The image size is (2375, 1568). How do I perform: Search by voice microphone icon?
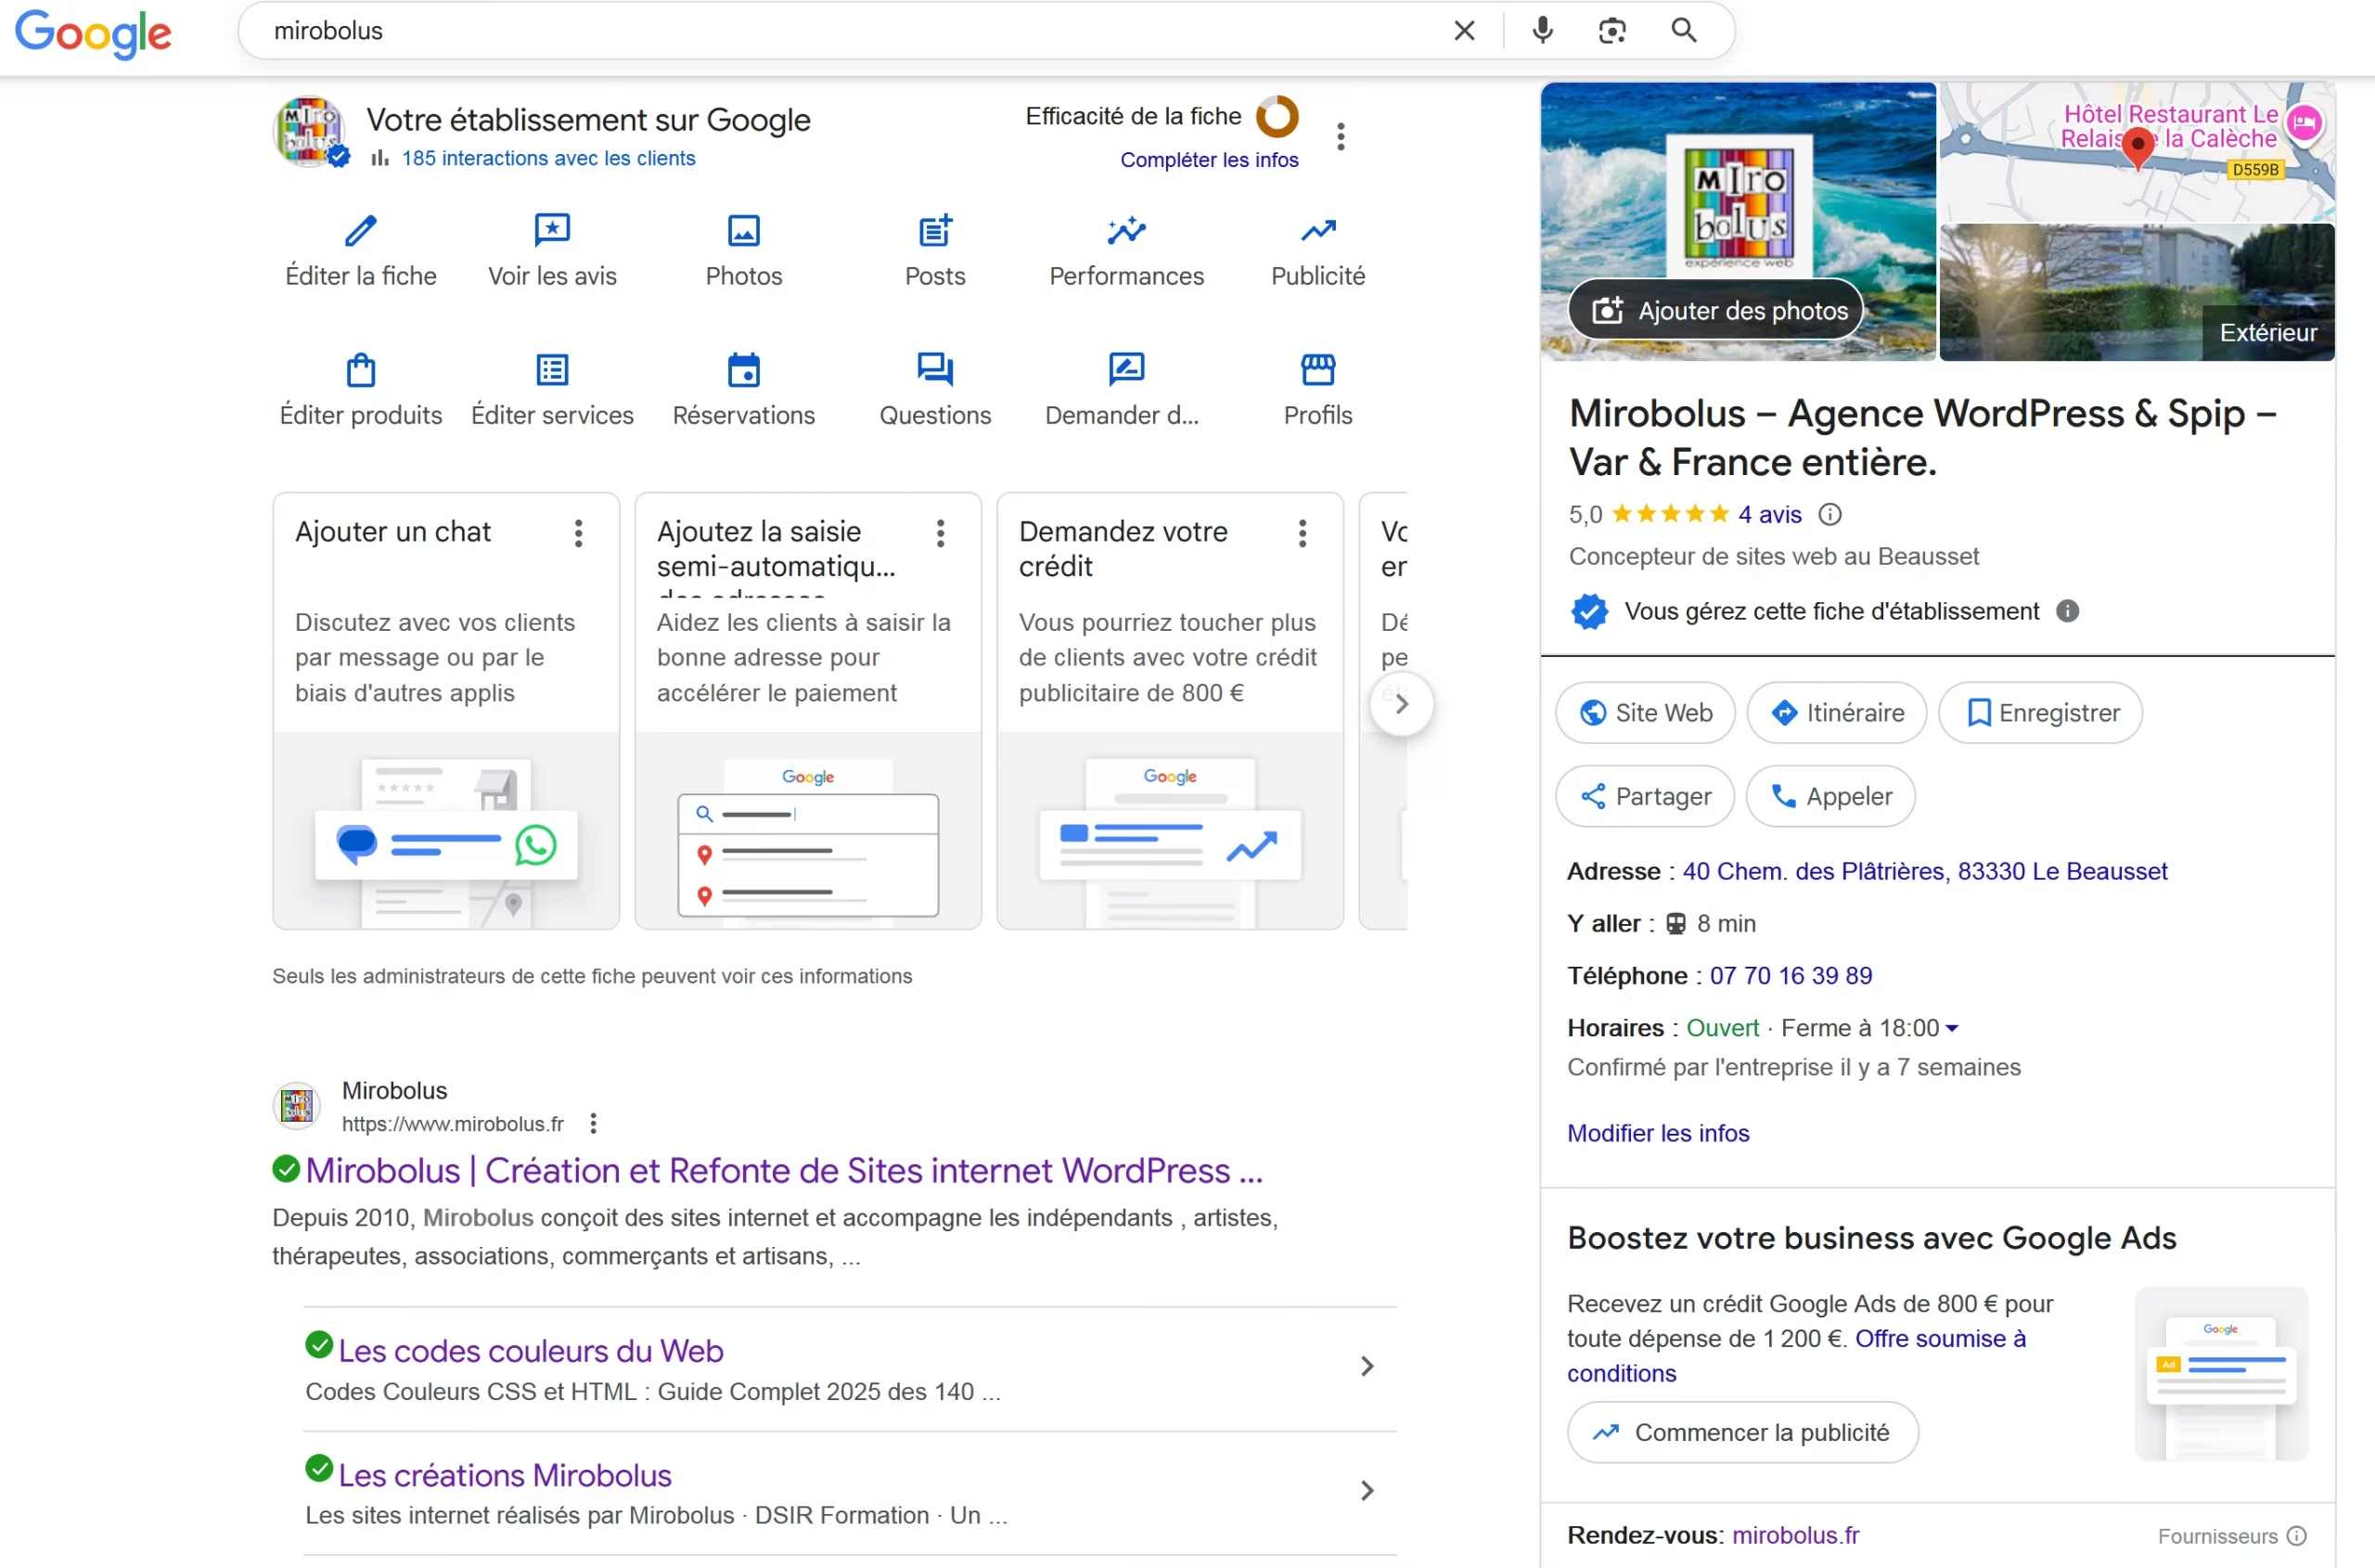pos(1542,31)
